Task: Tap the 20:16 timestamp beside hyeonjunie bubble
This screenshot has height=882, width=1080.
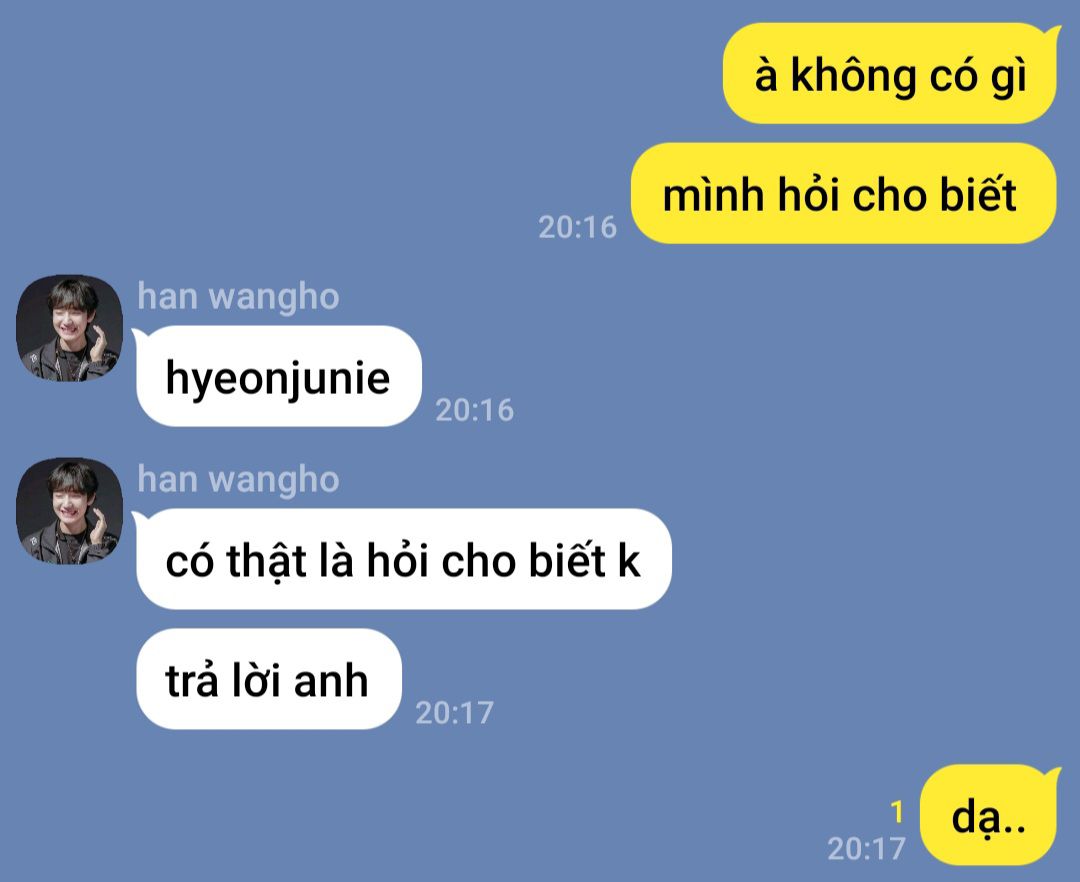Action: pyautogui.click(x=475, y=410)
